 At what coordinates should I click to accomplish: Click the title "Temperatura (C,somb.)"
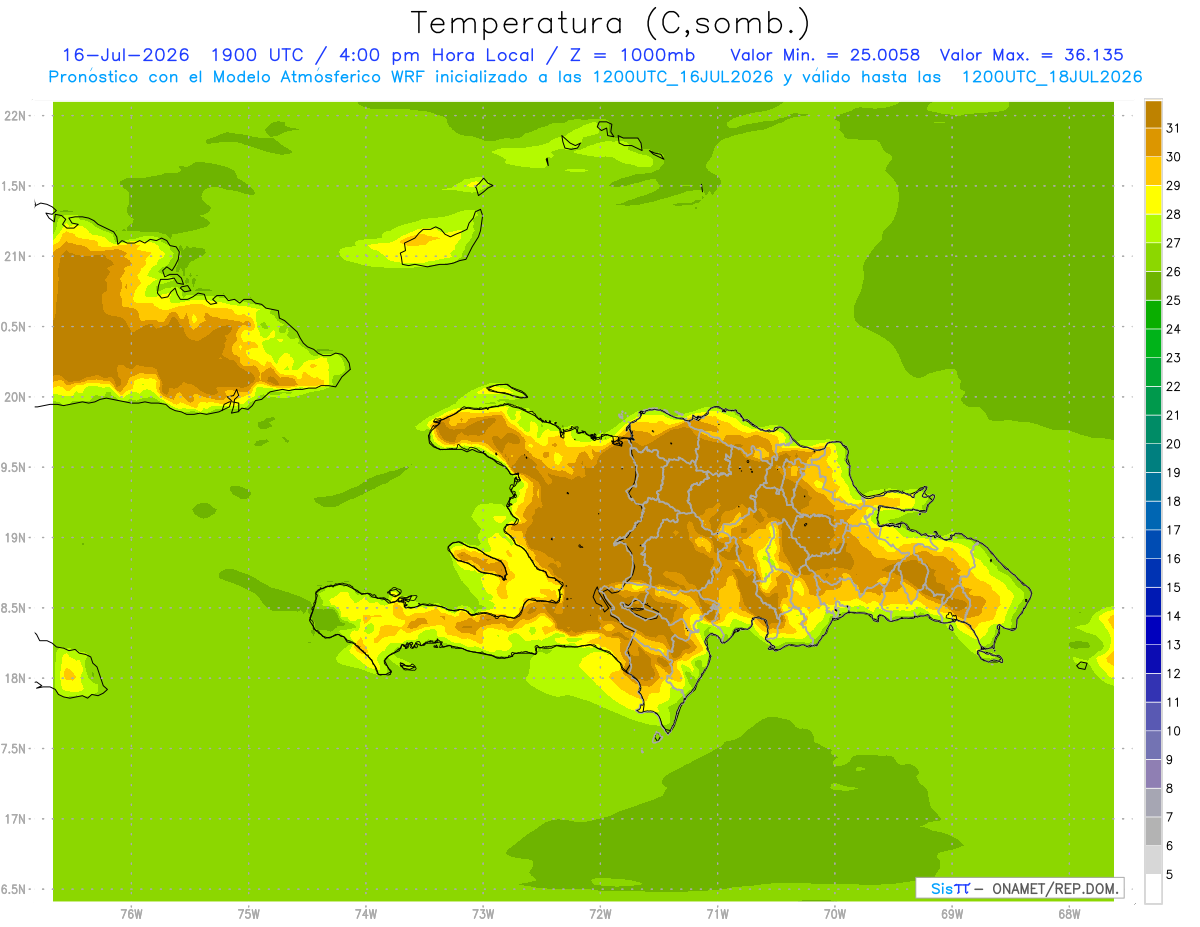click(611, 24)
